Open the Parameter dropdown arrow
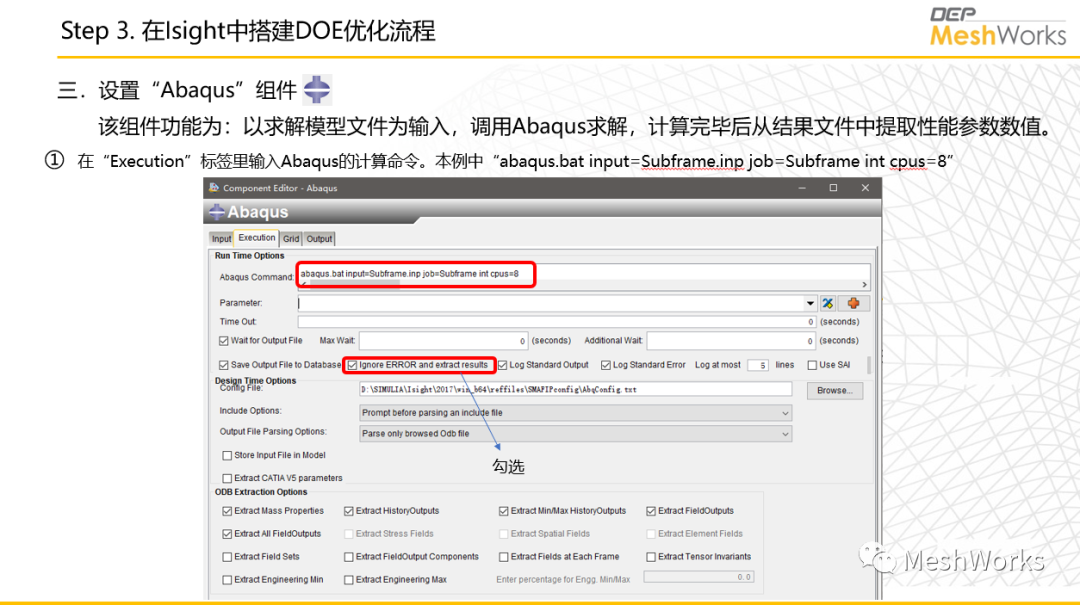Viewport: 1080px width, 605px height. pyautogui.click(x=810, y=303)
